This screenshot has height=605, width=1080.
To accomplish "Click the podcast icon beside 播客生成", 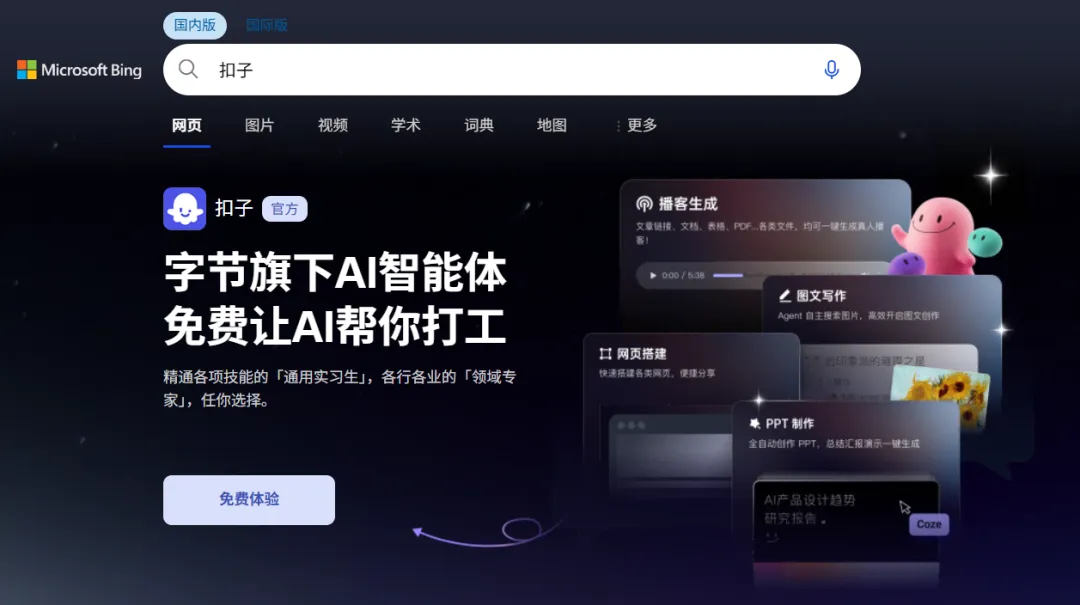I will point(644,204).
